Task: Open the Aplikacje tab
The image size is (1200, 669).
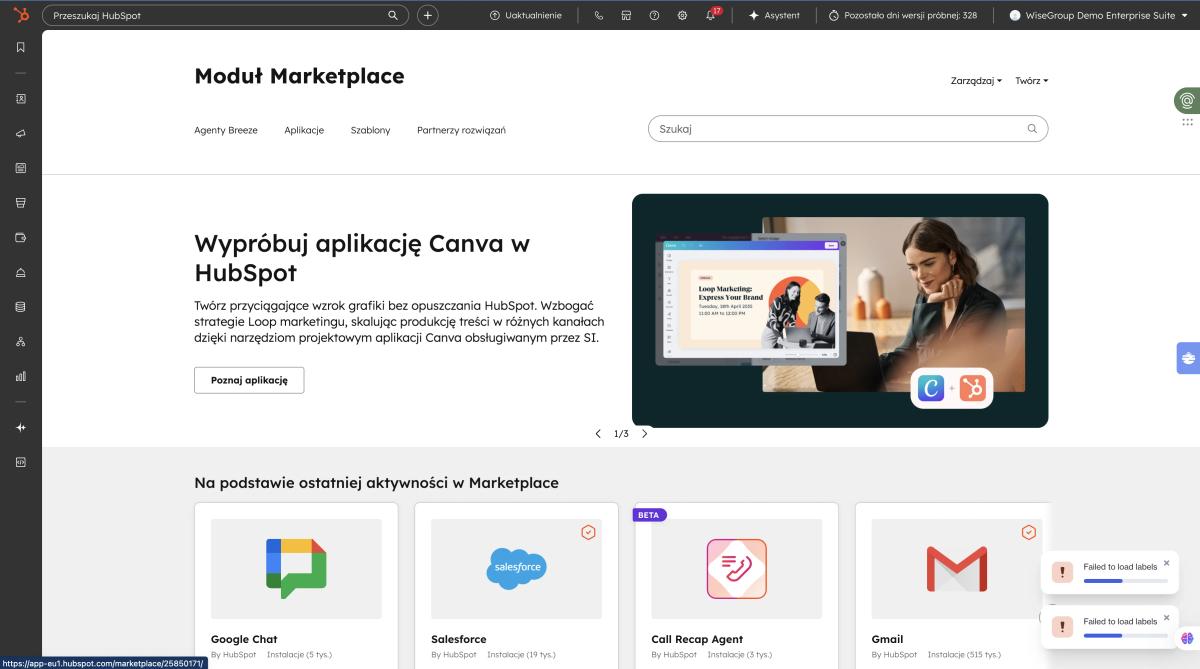Action: tap(304, 130)
